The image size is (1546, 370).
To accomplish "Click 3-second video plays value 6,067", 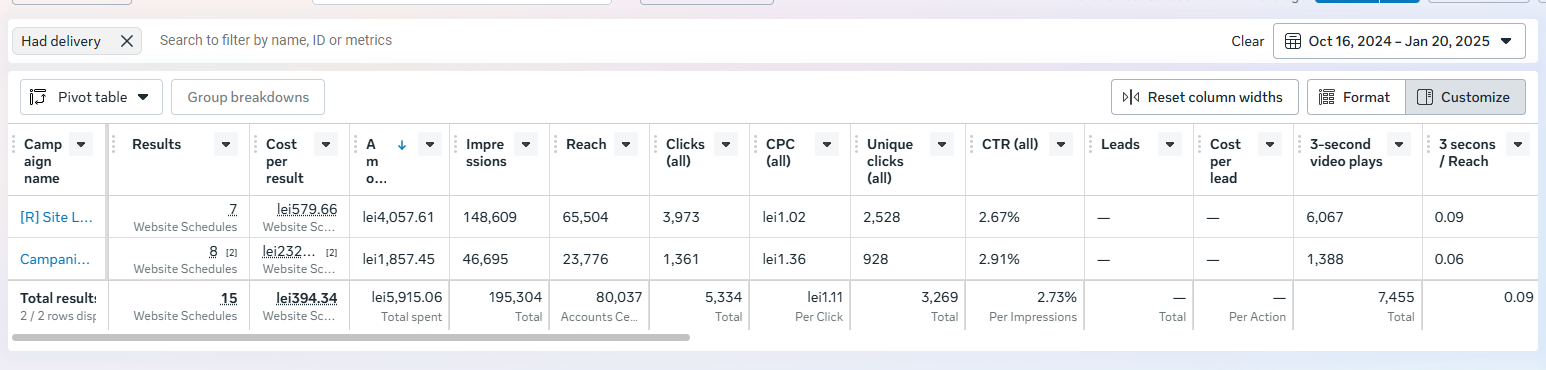I will [x=1326, y=217].
